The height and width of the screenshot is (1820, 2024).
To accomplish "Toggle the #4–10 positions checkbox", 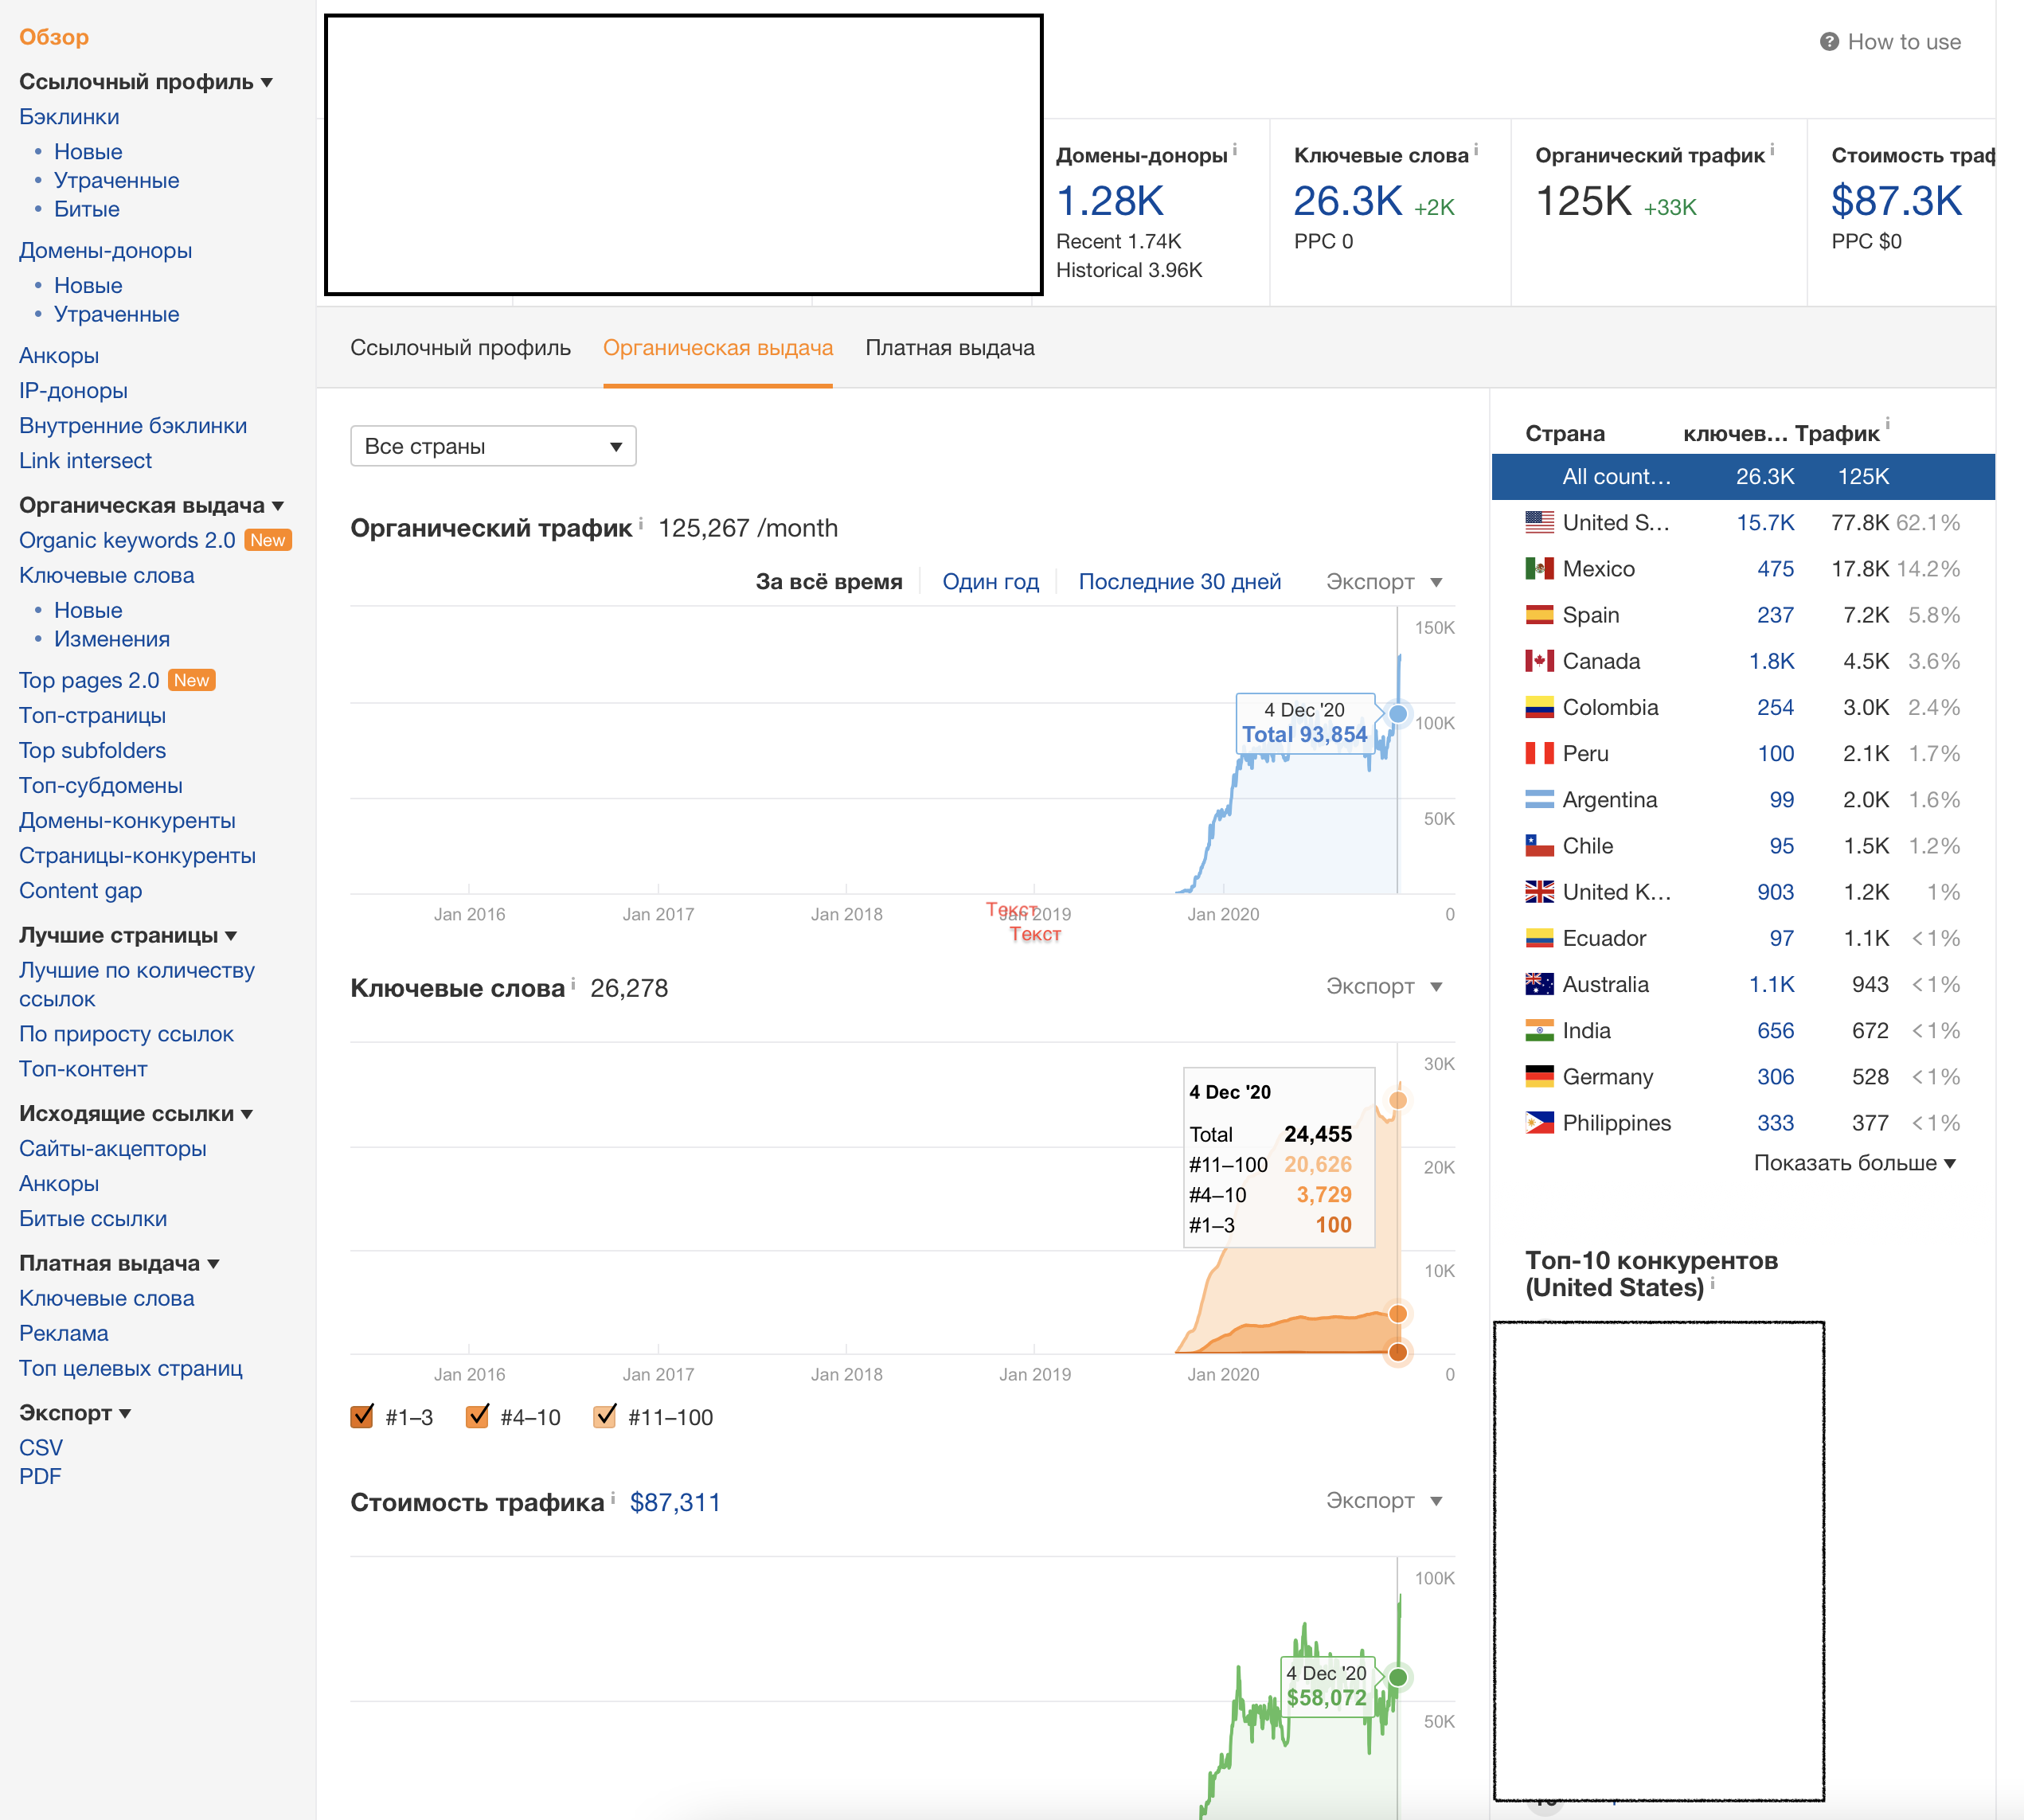I will tap(477, 1417).
